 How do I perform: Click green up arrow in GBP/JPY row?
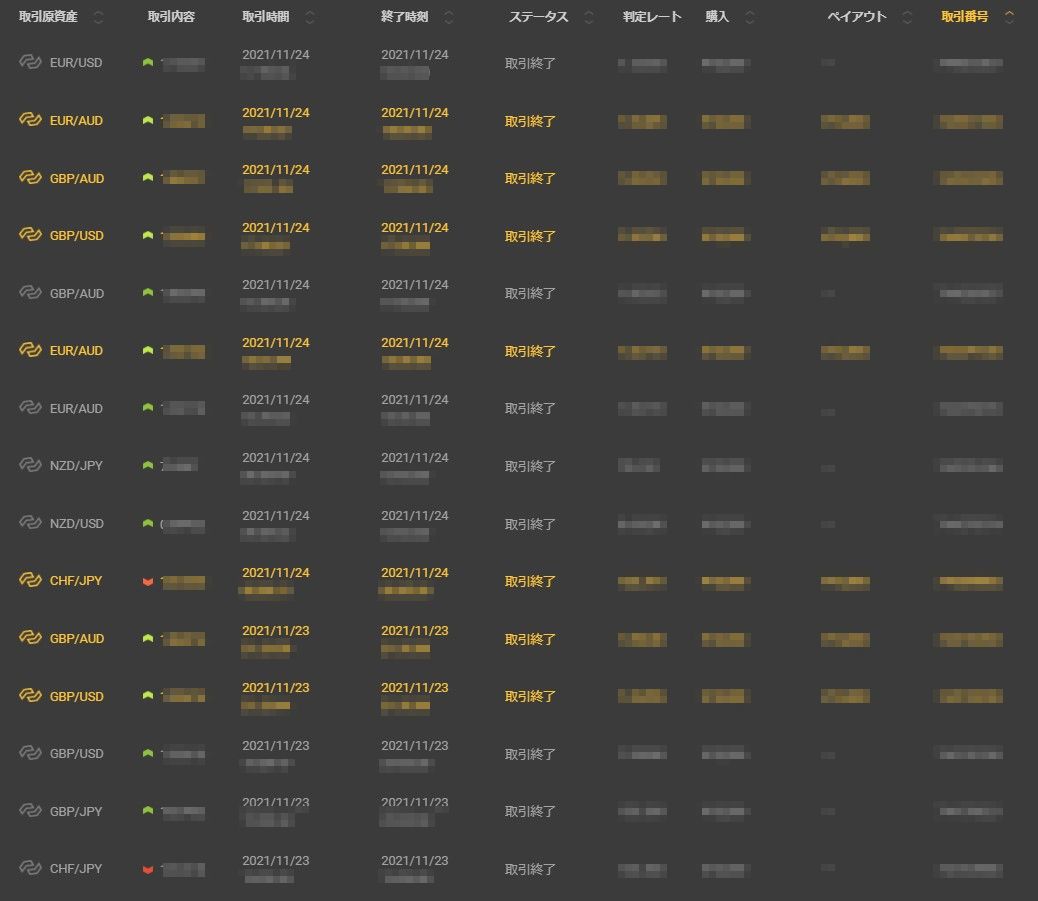click(x=148, y=811)
